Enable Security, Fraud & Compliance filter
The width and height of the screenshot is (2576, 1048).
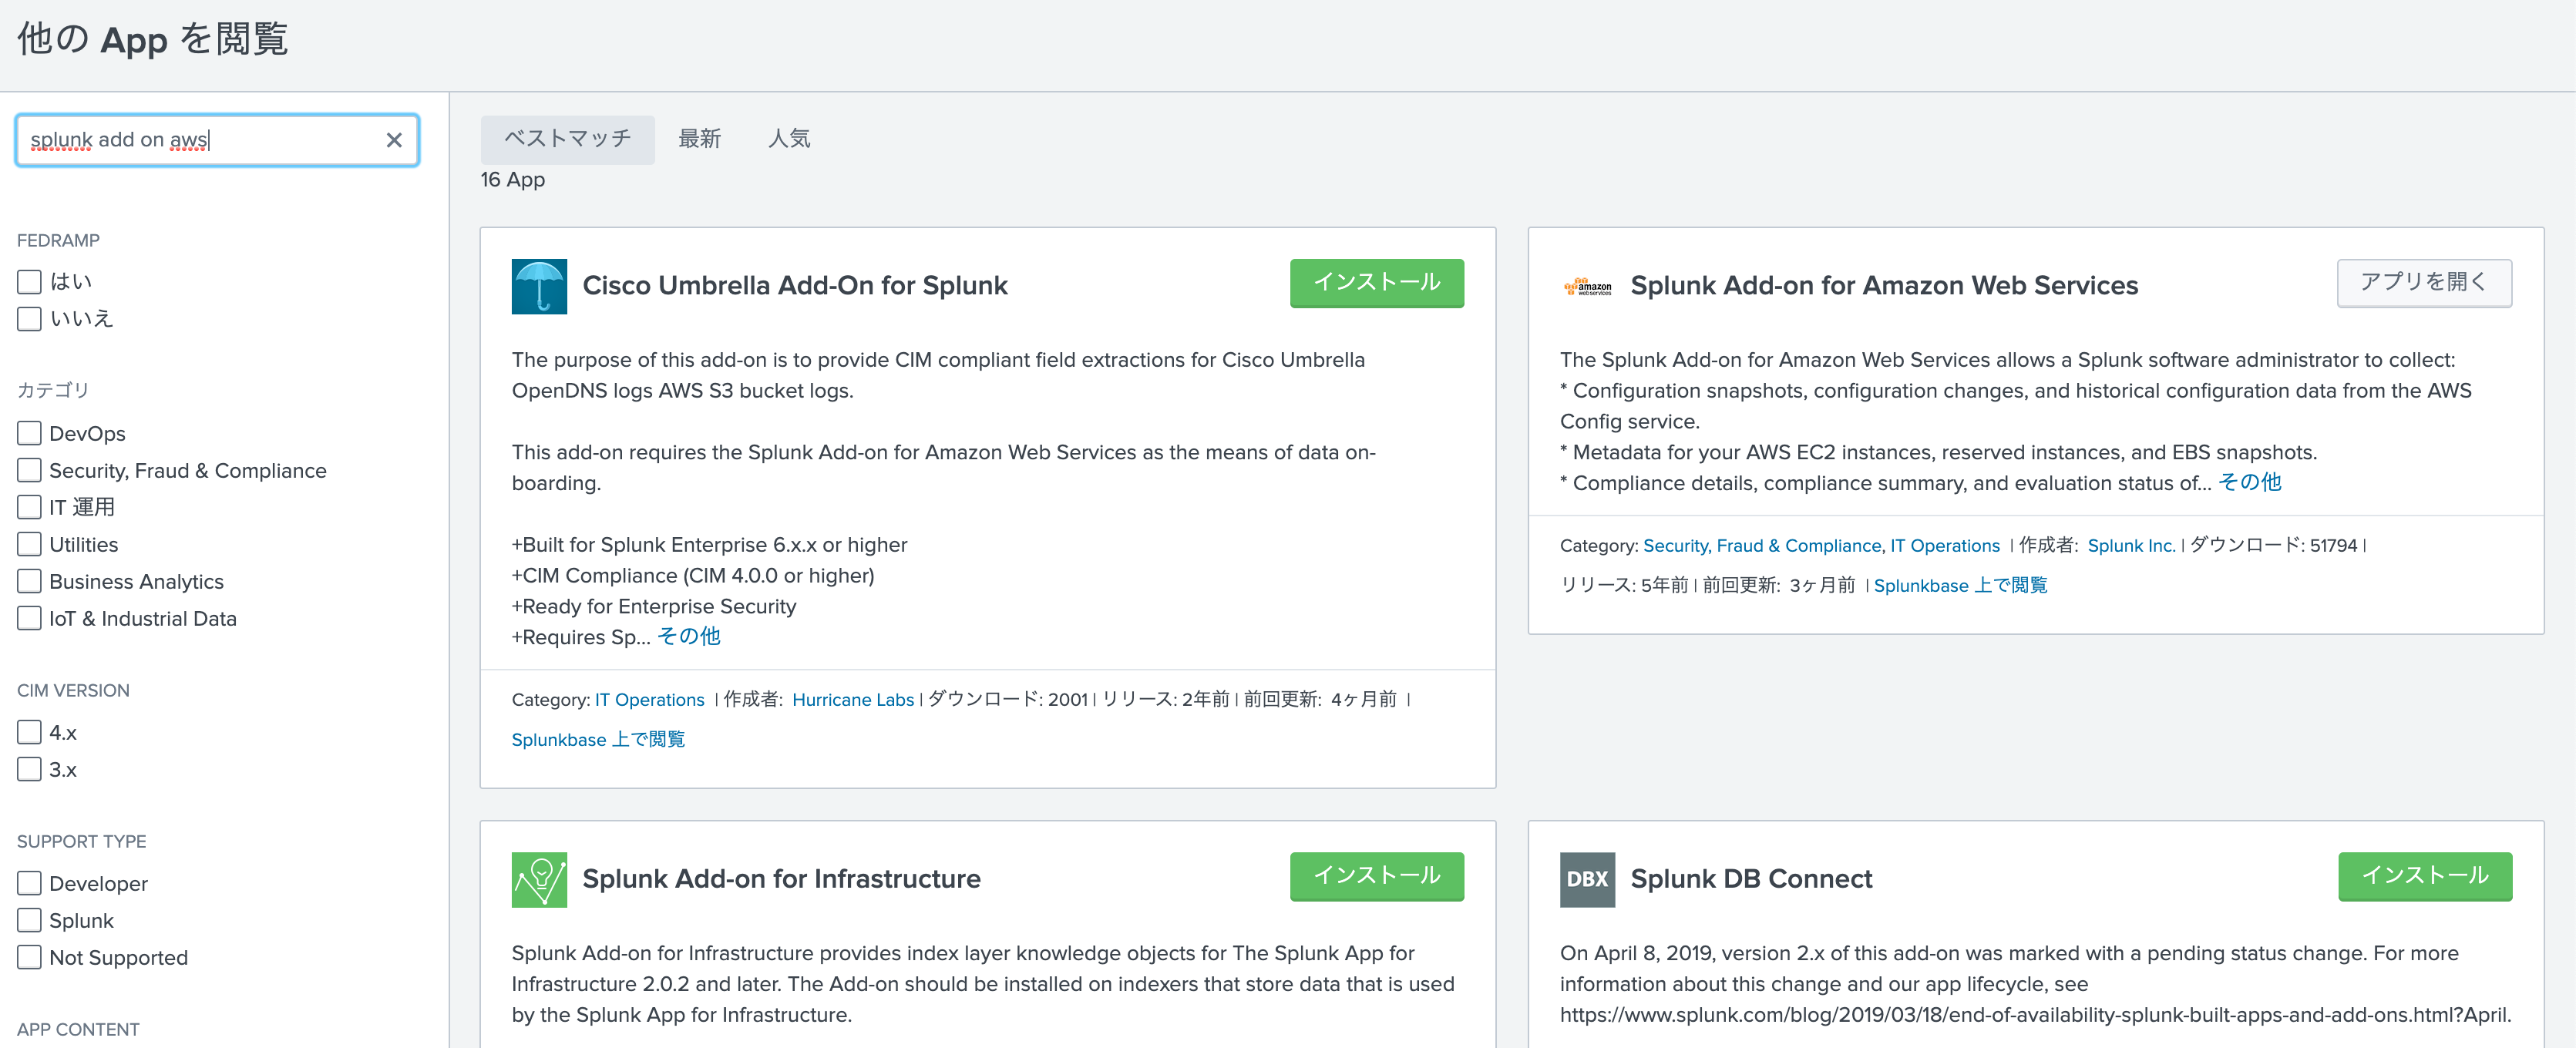point(30,470)
